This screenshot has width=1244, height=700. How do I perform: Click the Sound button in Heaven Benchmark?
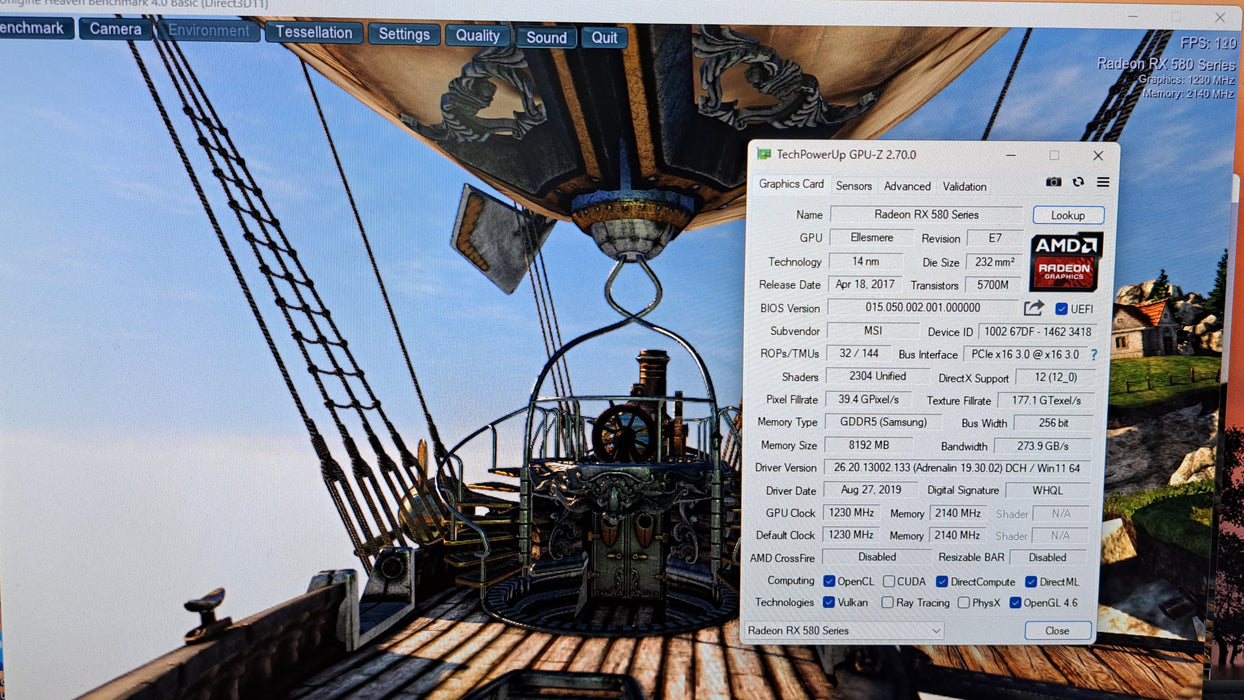pyautogui.click(x=546, y=37)
